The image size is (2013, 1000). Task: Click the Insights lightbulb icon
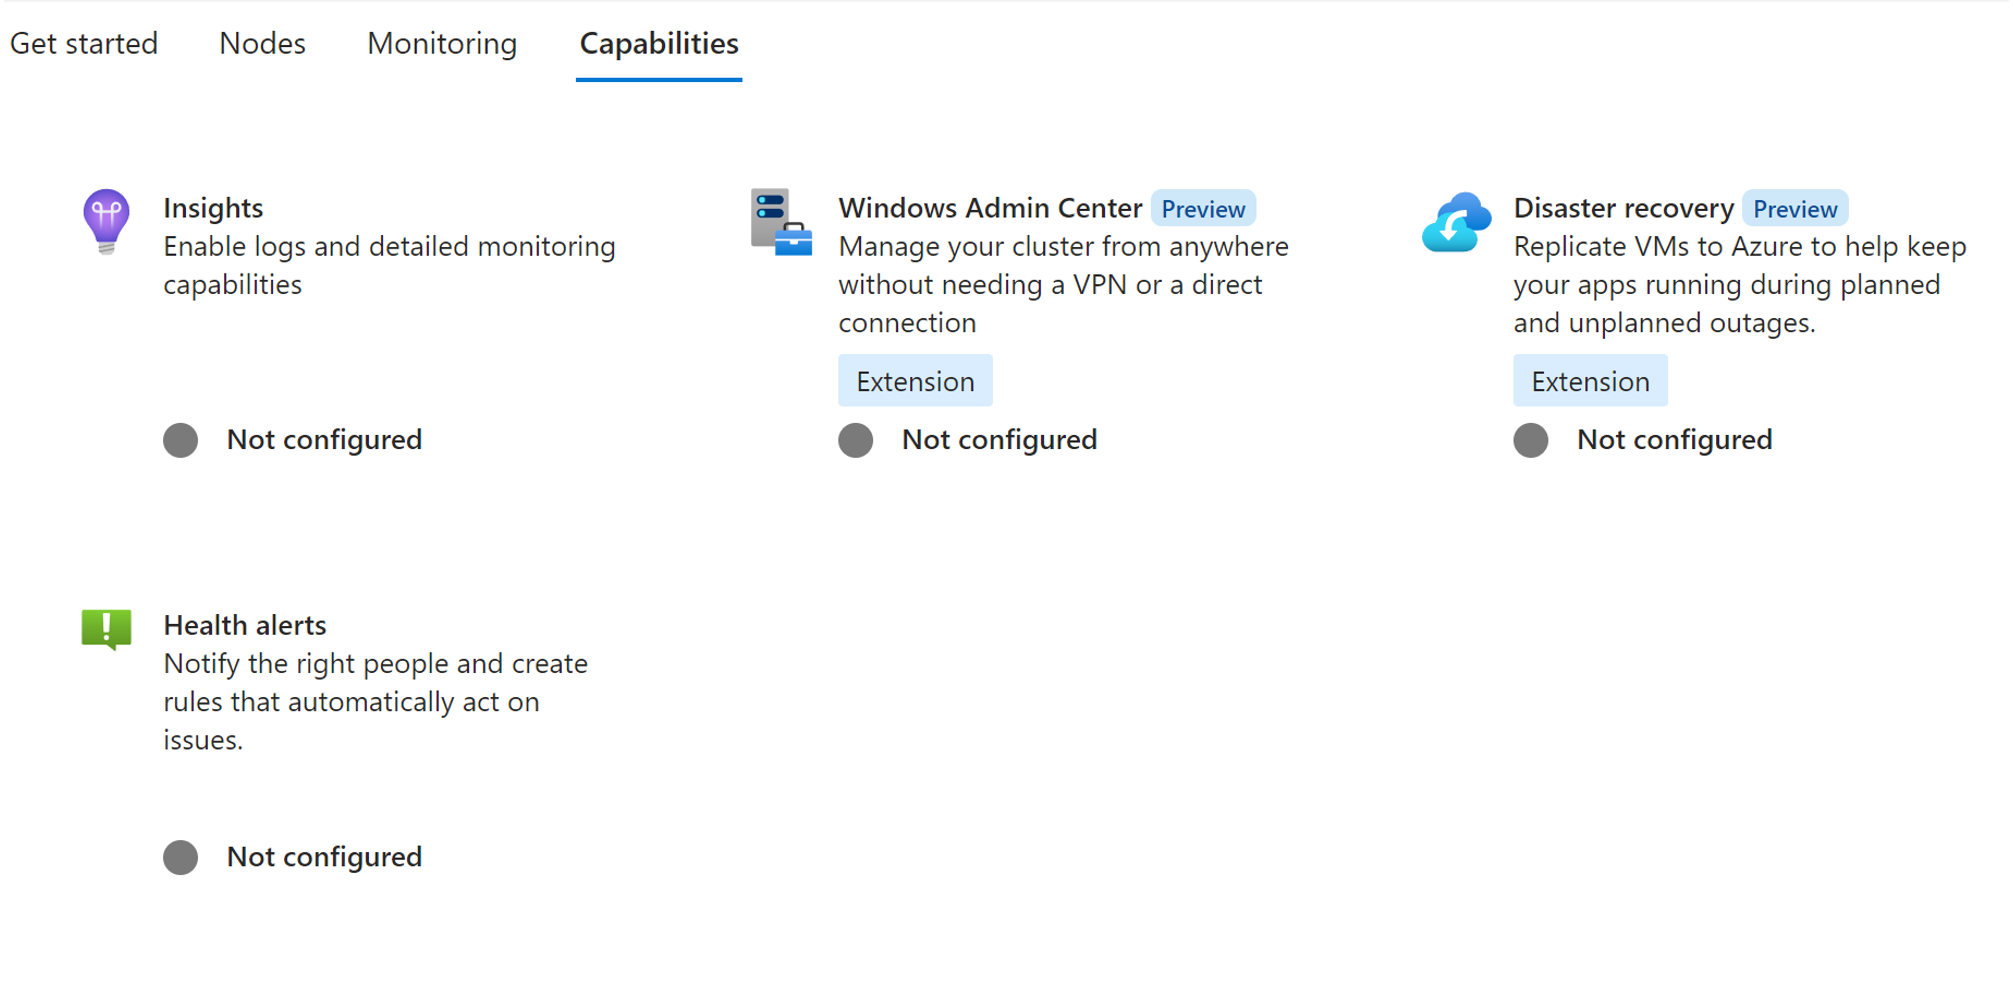(106, 220)
